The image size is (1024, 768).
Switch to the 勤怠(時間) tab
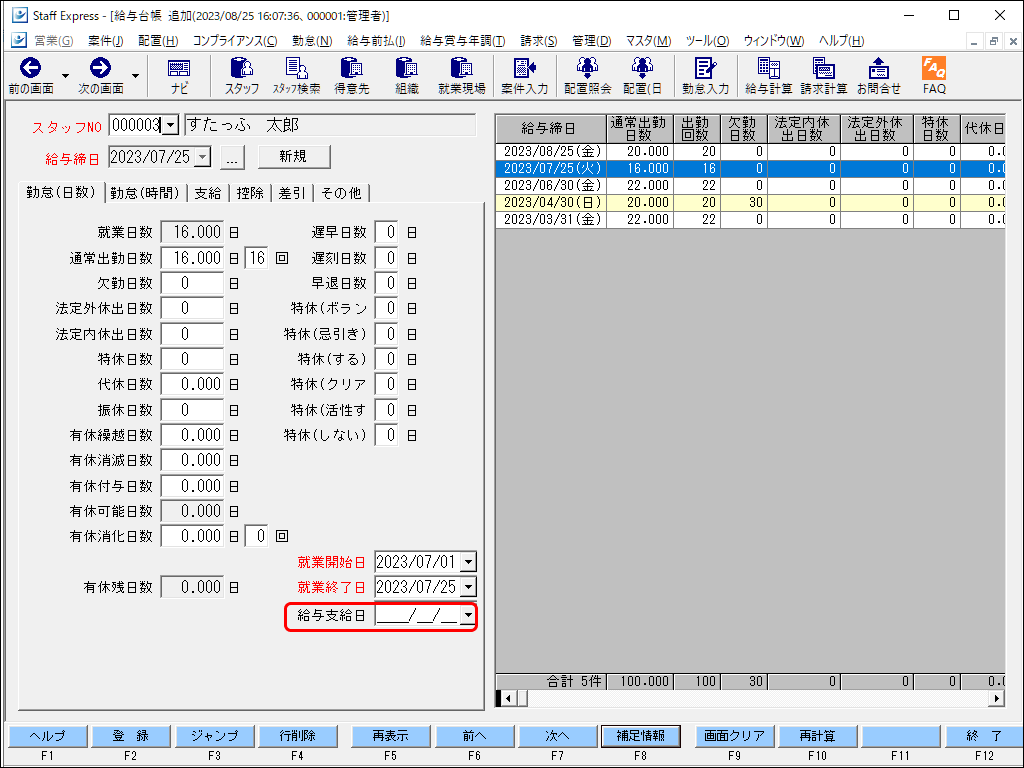(144, 193)
